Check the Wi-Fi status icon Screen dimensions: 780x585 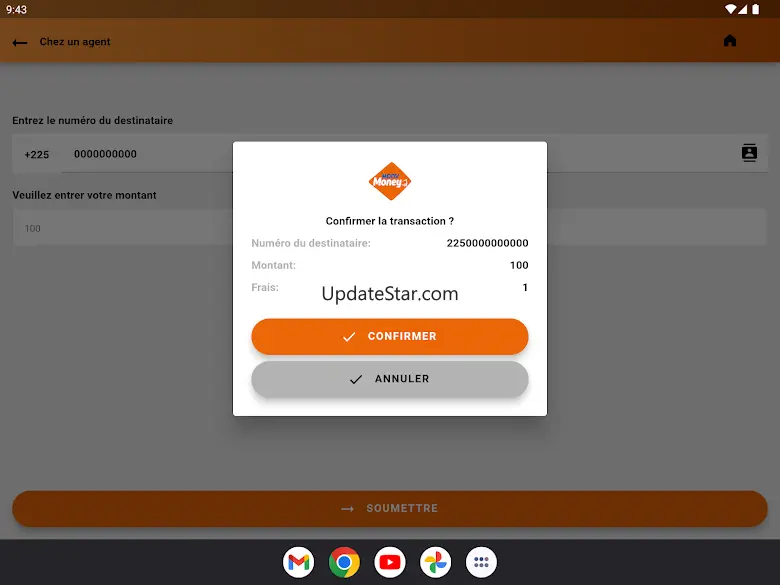730,9
